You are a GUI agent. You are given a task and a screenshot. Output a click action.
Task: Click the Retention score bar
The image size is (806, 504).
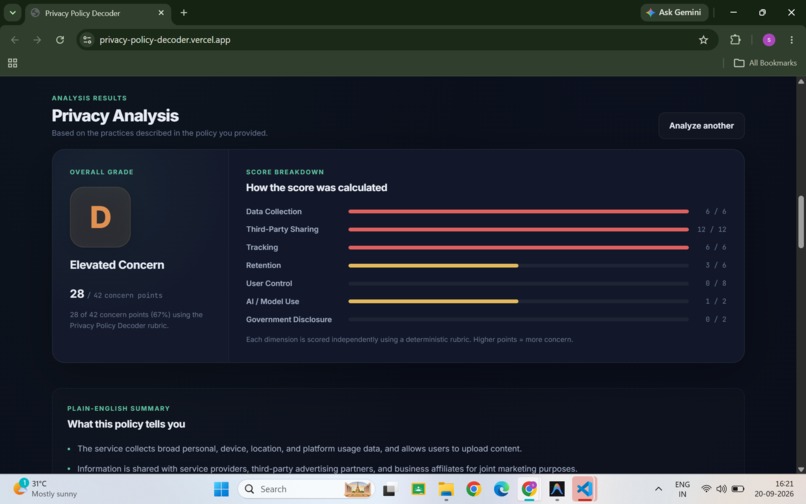(x=518, y=265)
